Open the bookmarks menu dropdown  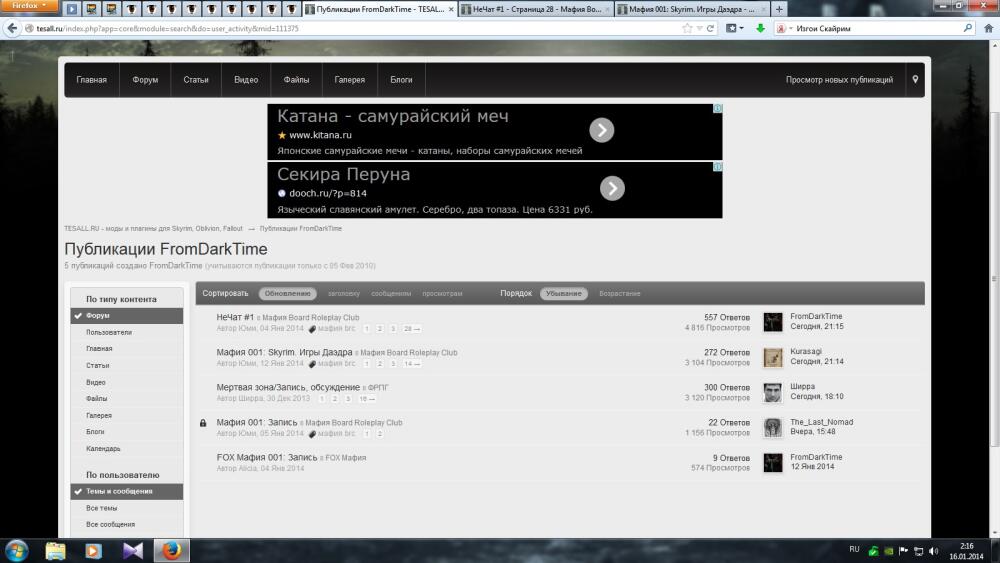(735, 28)
